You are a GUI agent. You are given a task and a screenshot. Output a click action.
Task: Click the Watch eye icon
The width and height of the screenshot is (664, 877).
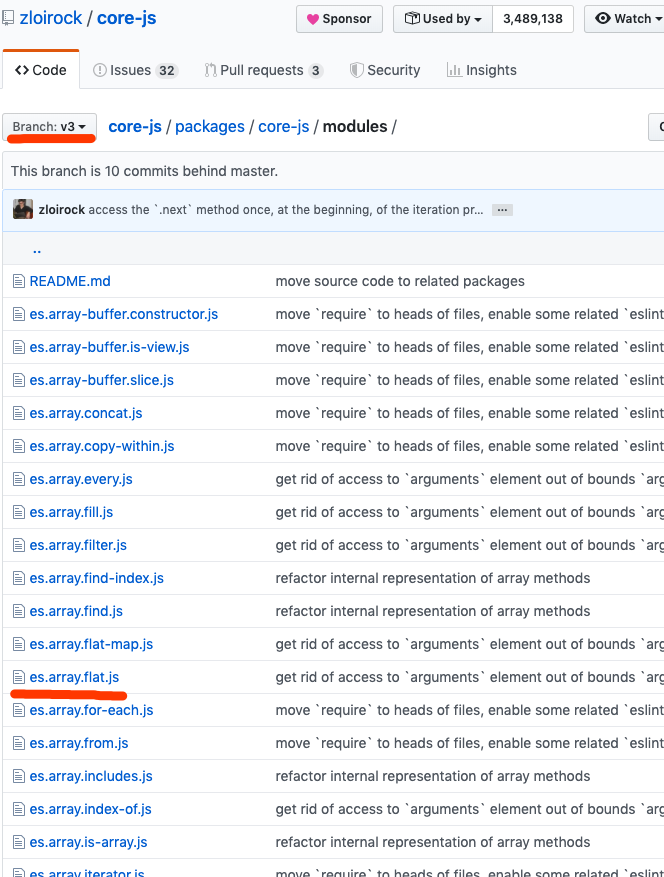tap(602, 18)
